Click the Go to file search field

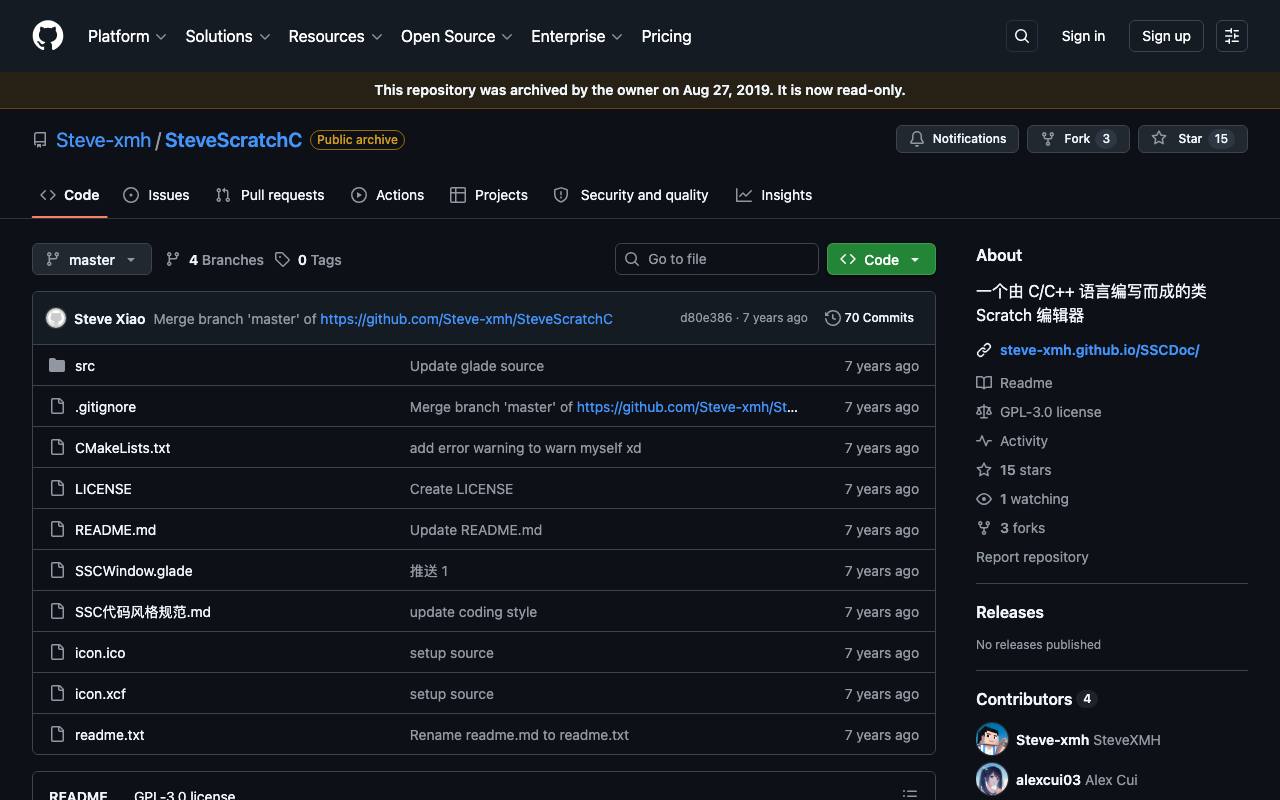pyautogui.click(x=717, y=259)
